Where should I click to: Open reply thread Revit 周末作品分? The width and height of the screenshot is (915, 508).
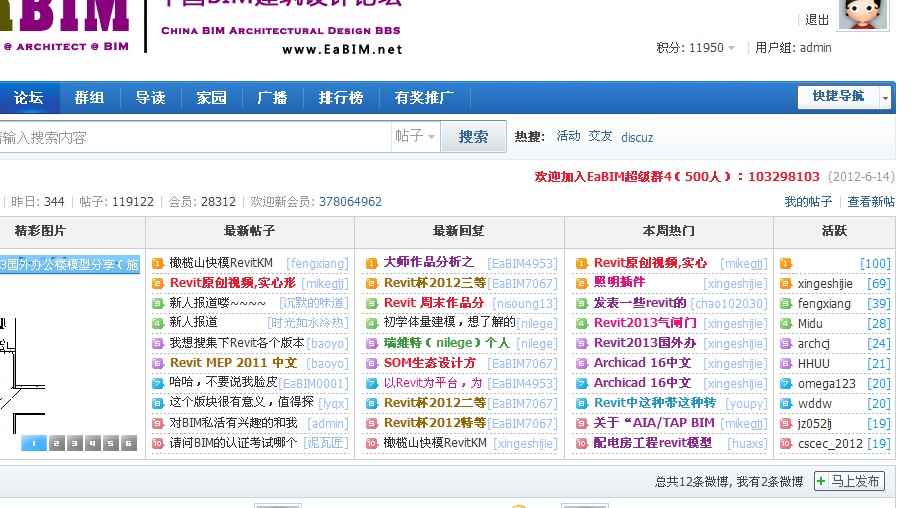click(x=434, y=303)
